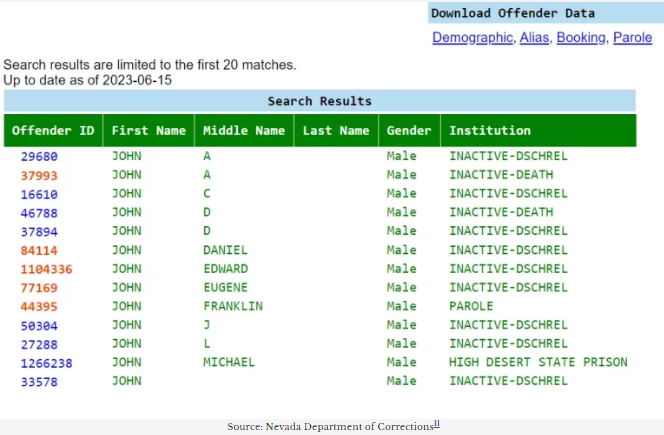This screenshot has width=664, height=435.
Task: Click offender ID 1104336
Action: (x=44, y=269)
